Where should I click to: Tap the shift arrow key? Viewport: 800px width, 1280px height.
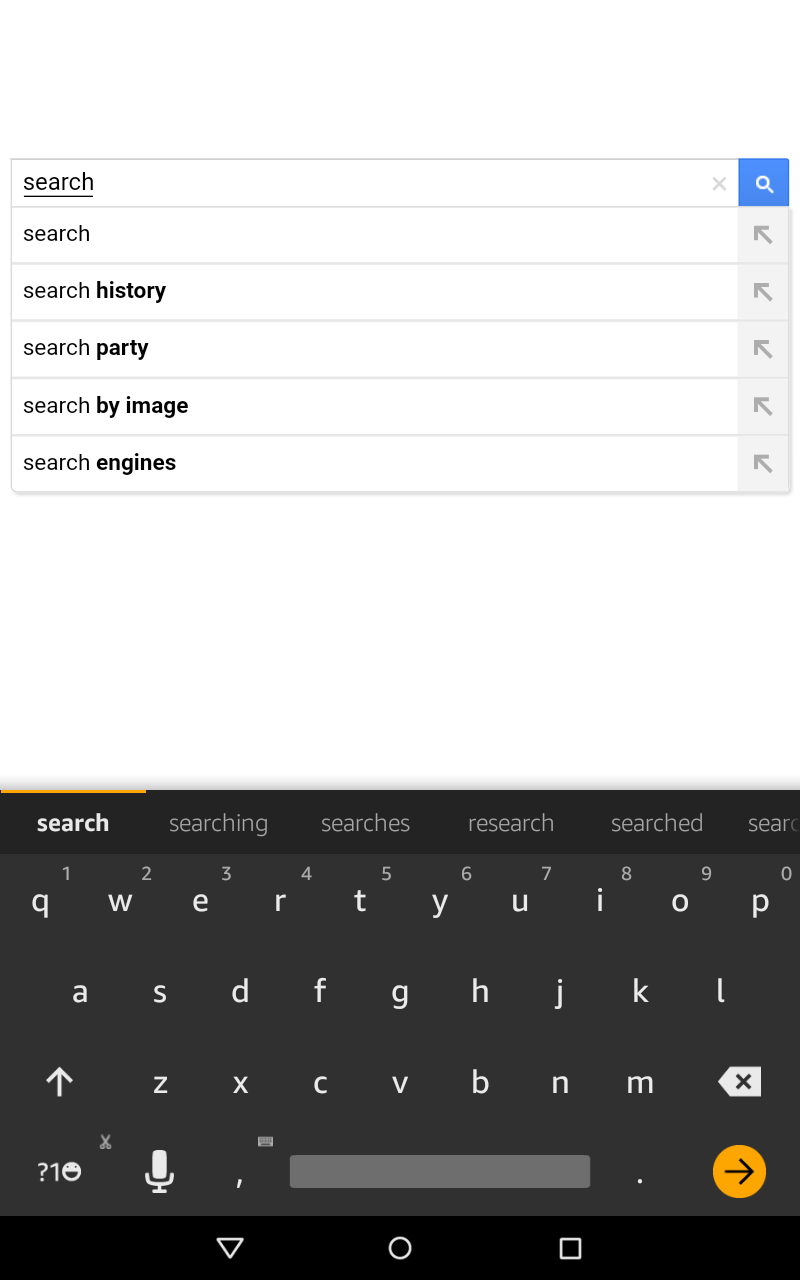pyautogui.click(x=59, y=1081)
